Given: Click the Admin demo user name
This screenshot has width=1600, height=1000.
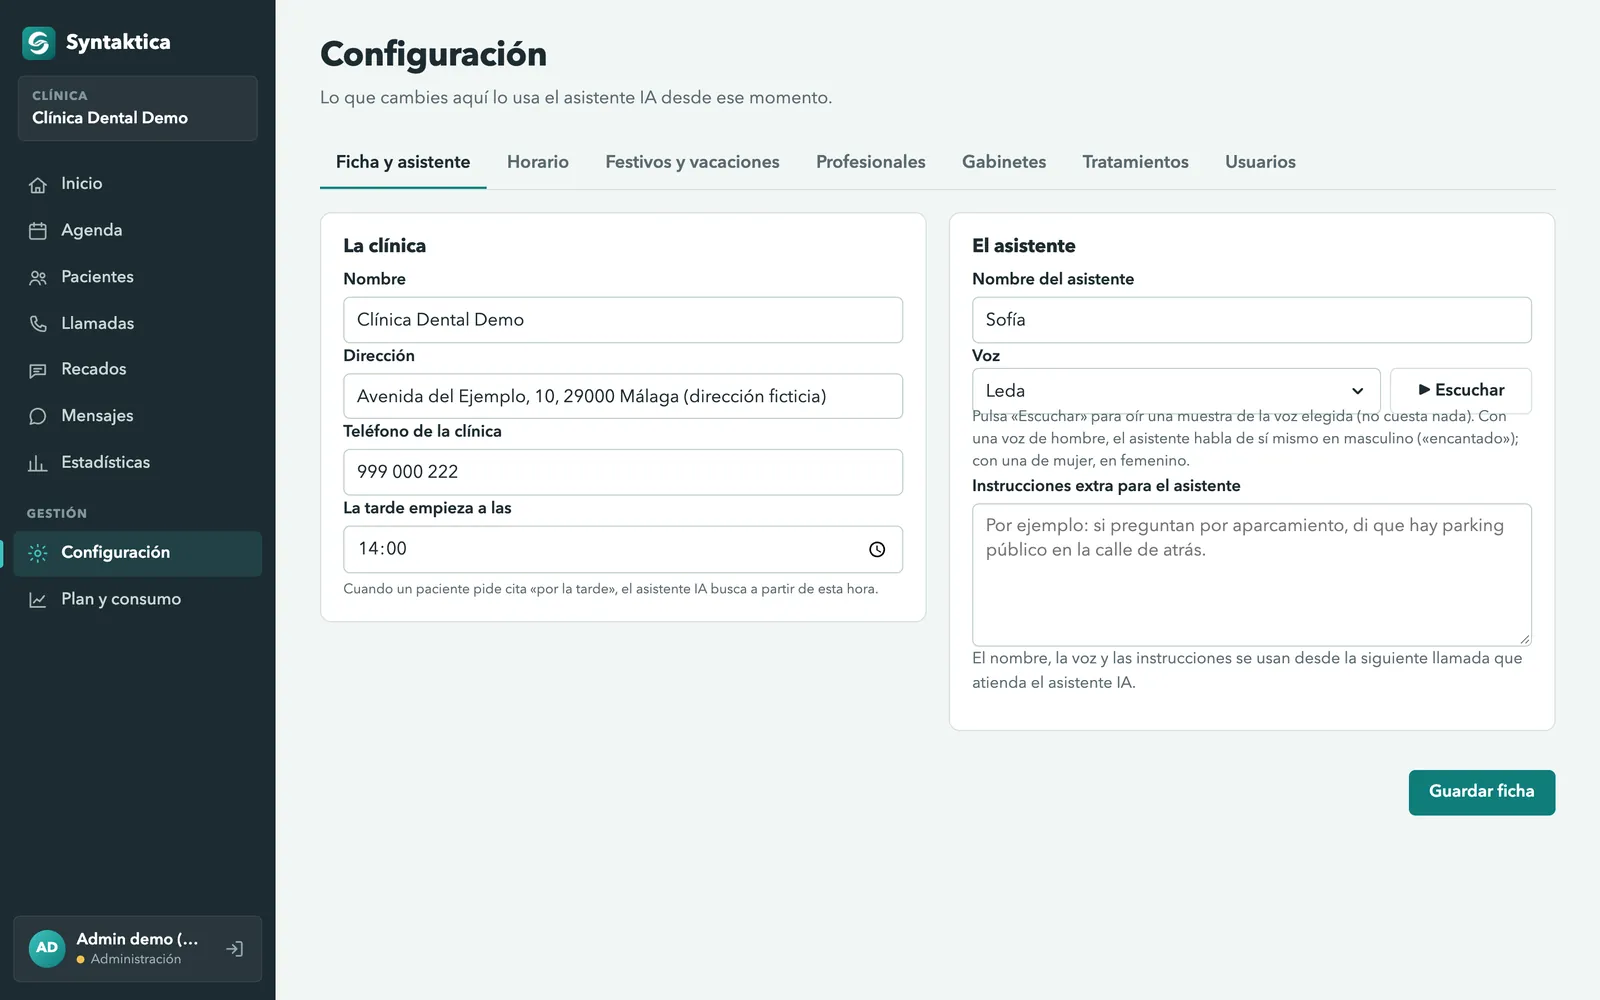Looking at the screenshot, I should [137, 939].
